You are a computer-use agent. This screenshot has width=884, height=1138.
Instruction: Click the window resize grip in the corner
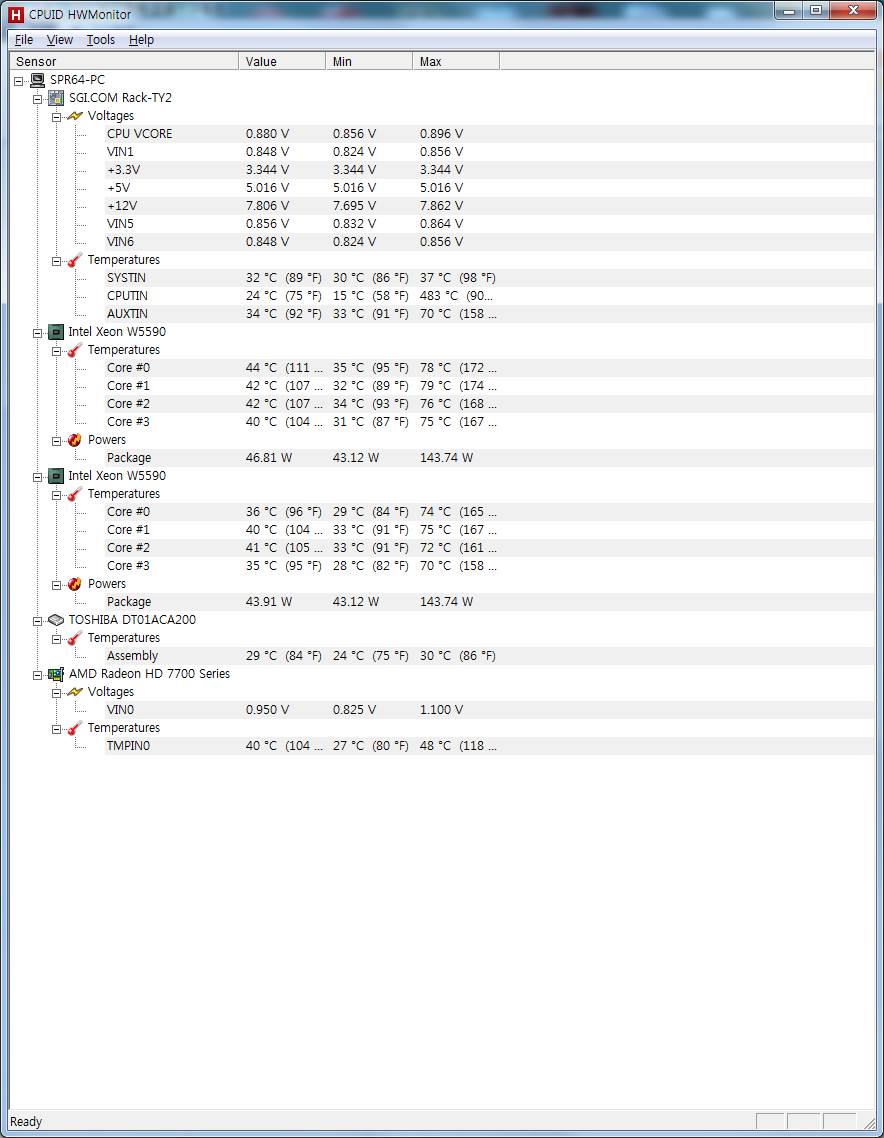(x=869, y=1123)
